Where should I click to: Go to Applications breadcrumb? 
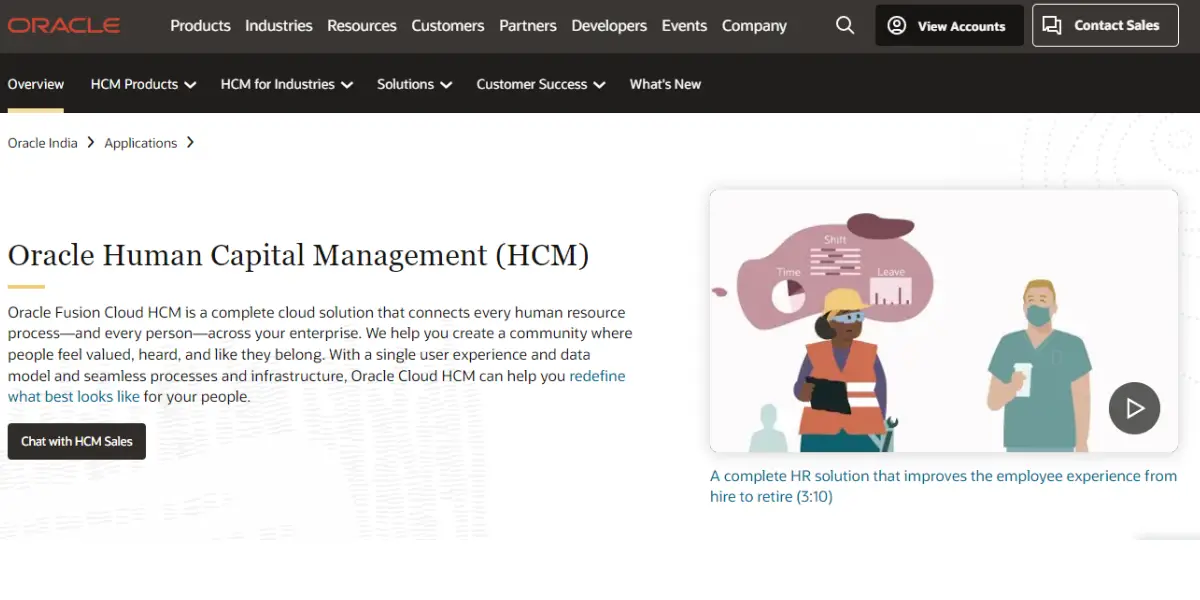coord(141,143)
